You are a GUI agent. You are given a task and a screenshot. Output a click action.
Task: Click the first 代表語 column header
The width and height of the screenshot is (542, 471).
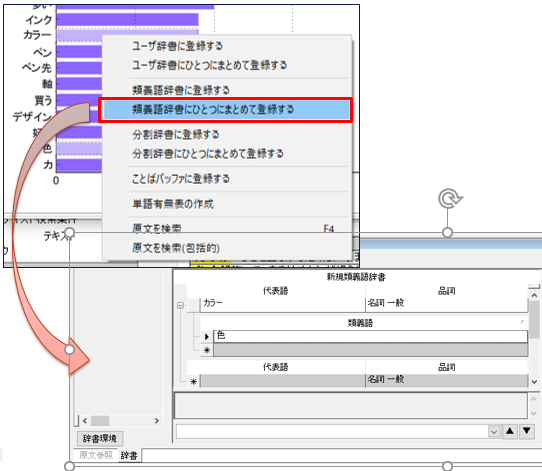(x=275, y=291)
